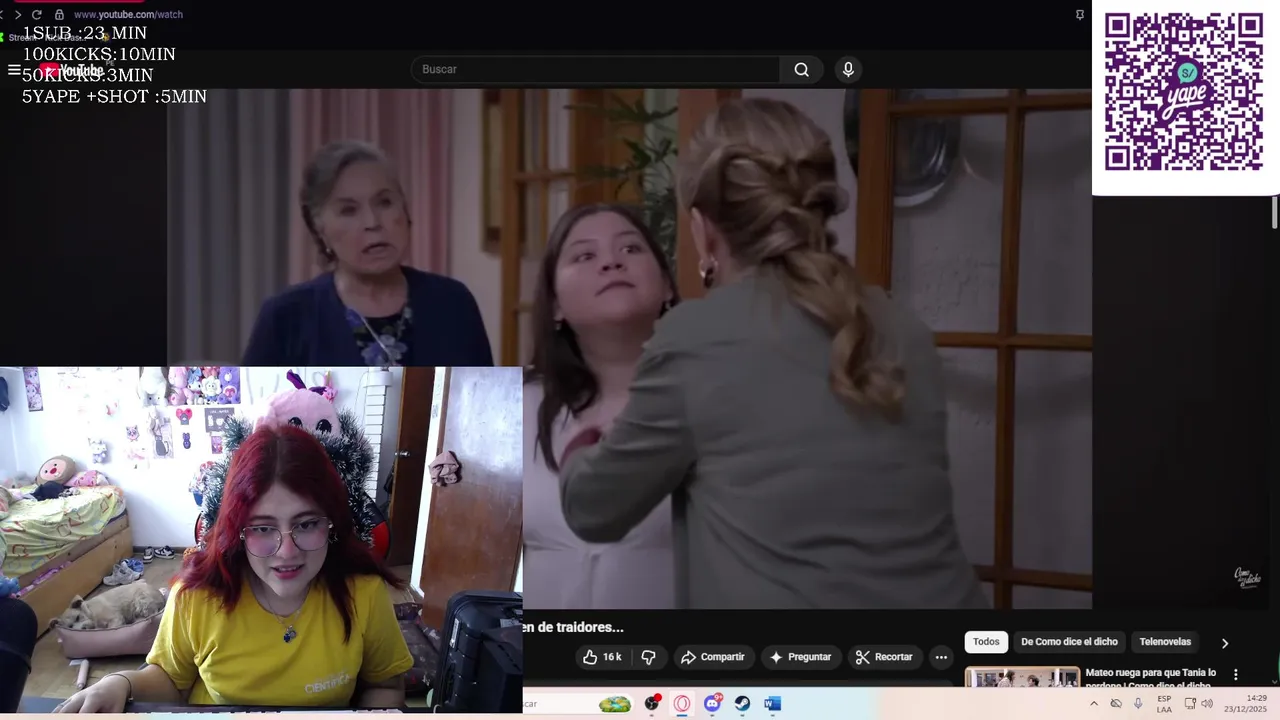
Task: Click the padlock site info icon
Action: 59,15
